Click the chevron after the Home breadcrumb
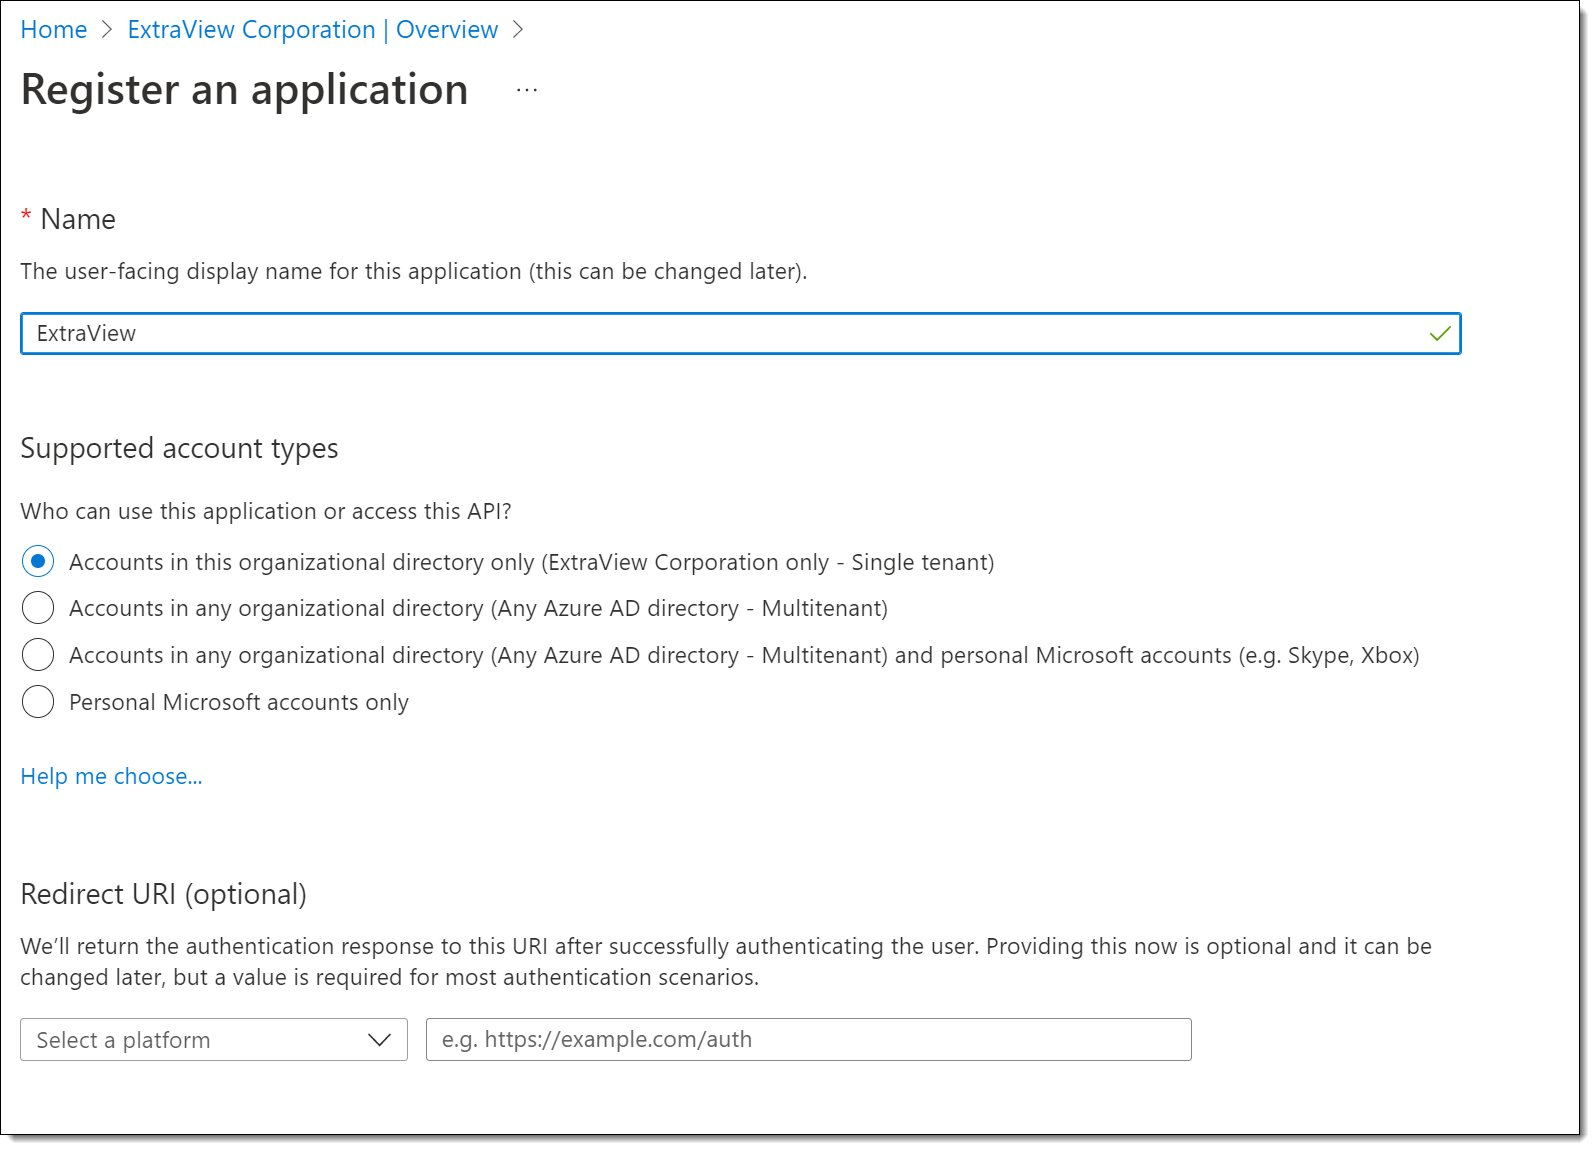1595x1150 pixels. (107, 30)
